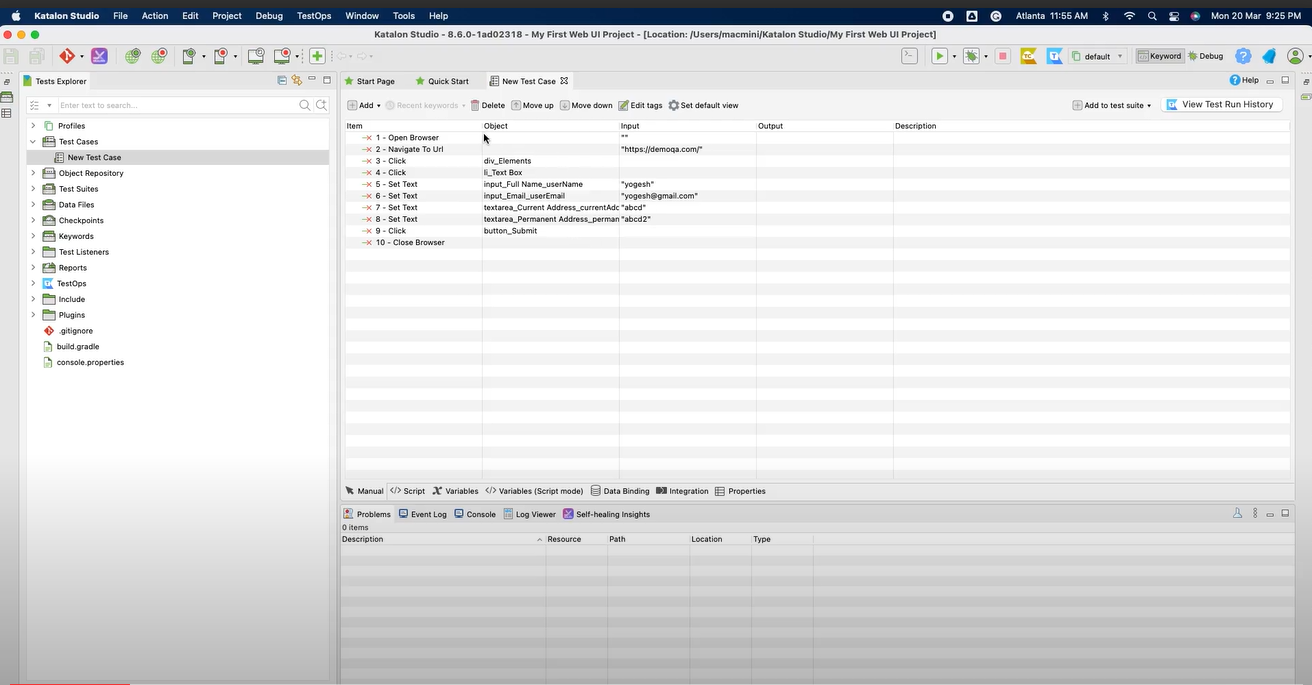Expand the Test Suites folder

coord(33,189)
